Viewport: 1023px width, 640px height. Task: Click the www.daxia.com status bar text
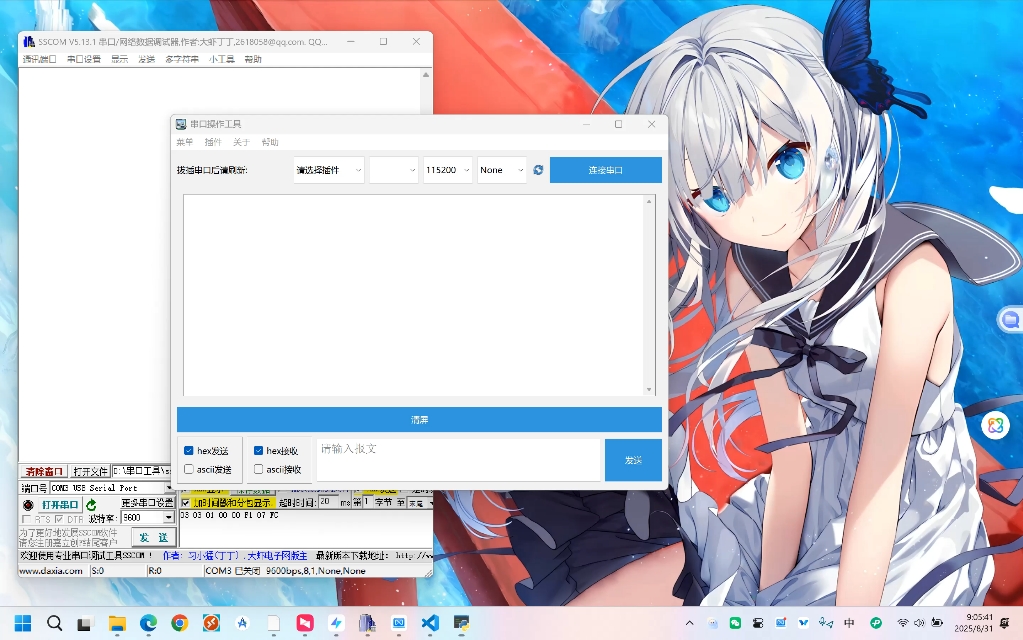51,571
